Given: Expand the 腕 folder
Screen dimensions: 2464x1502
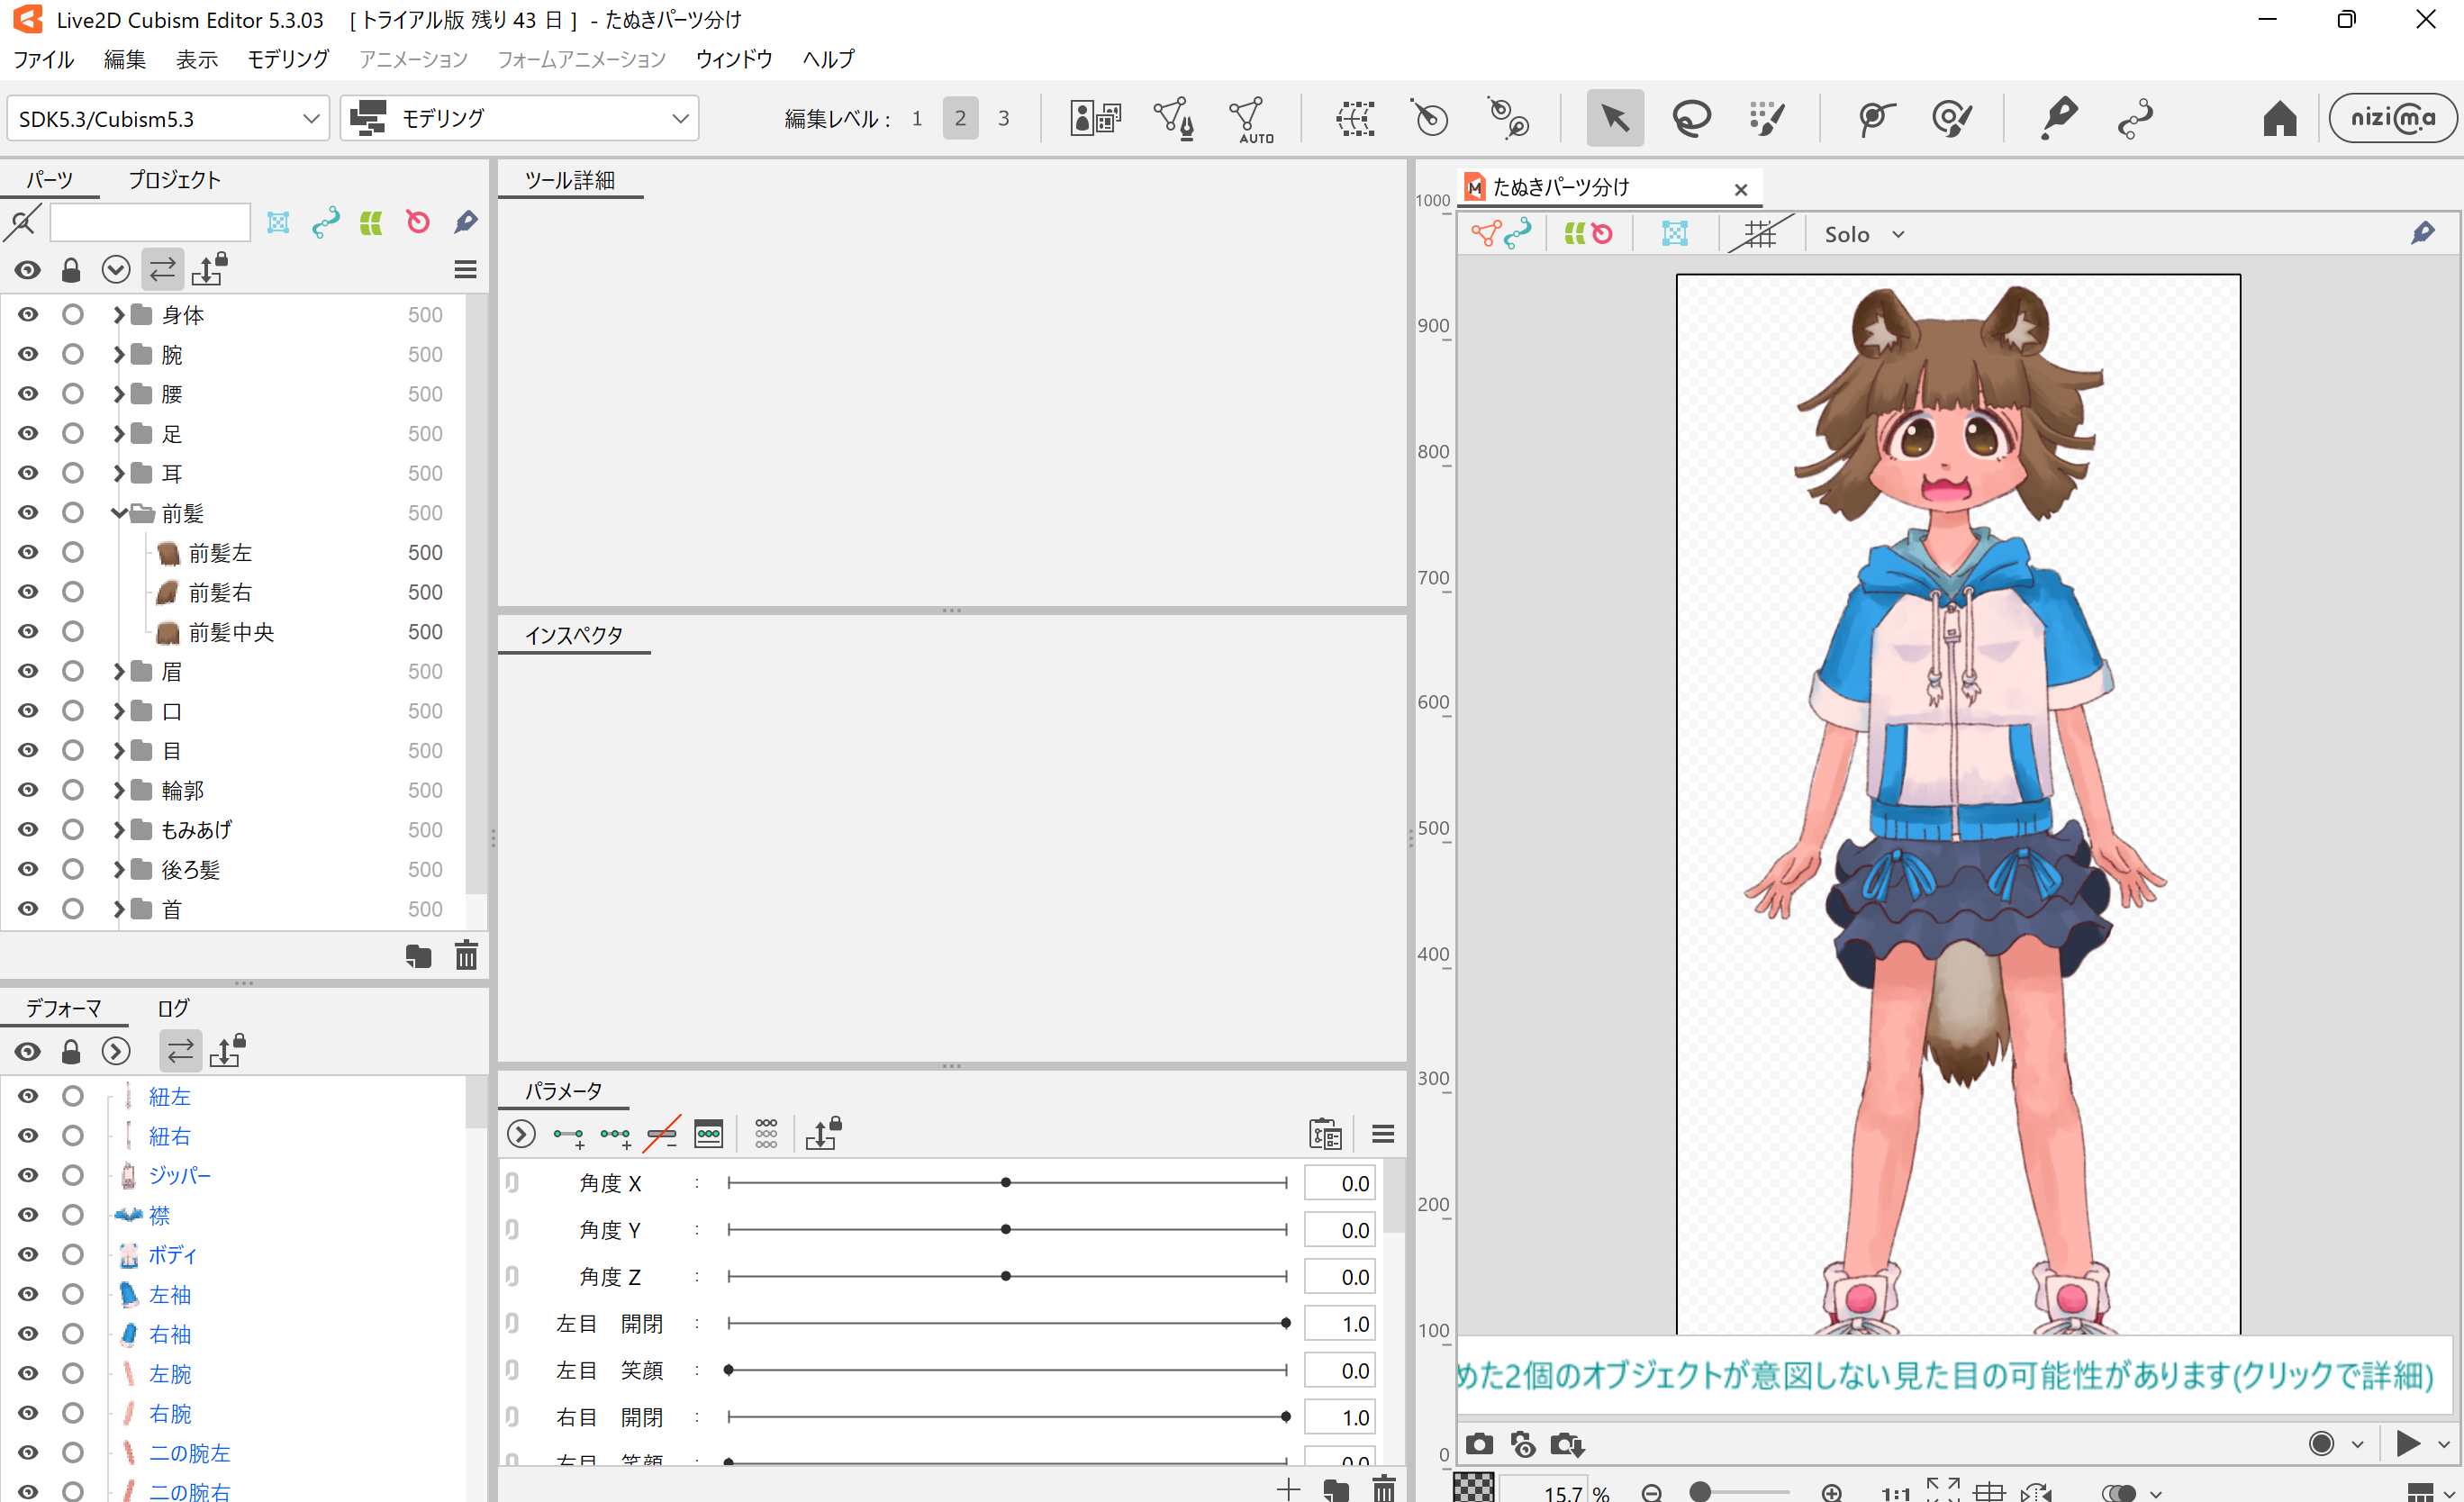Looking at the screenshot, I should pyautogui.click(x=119, y=354).
